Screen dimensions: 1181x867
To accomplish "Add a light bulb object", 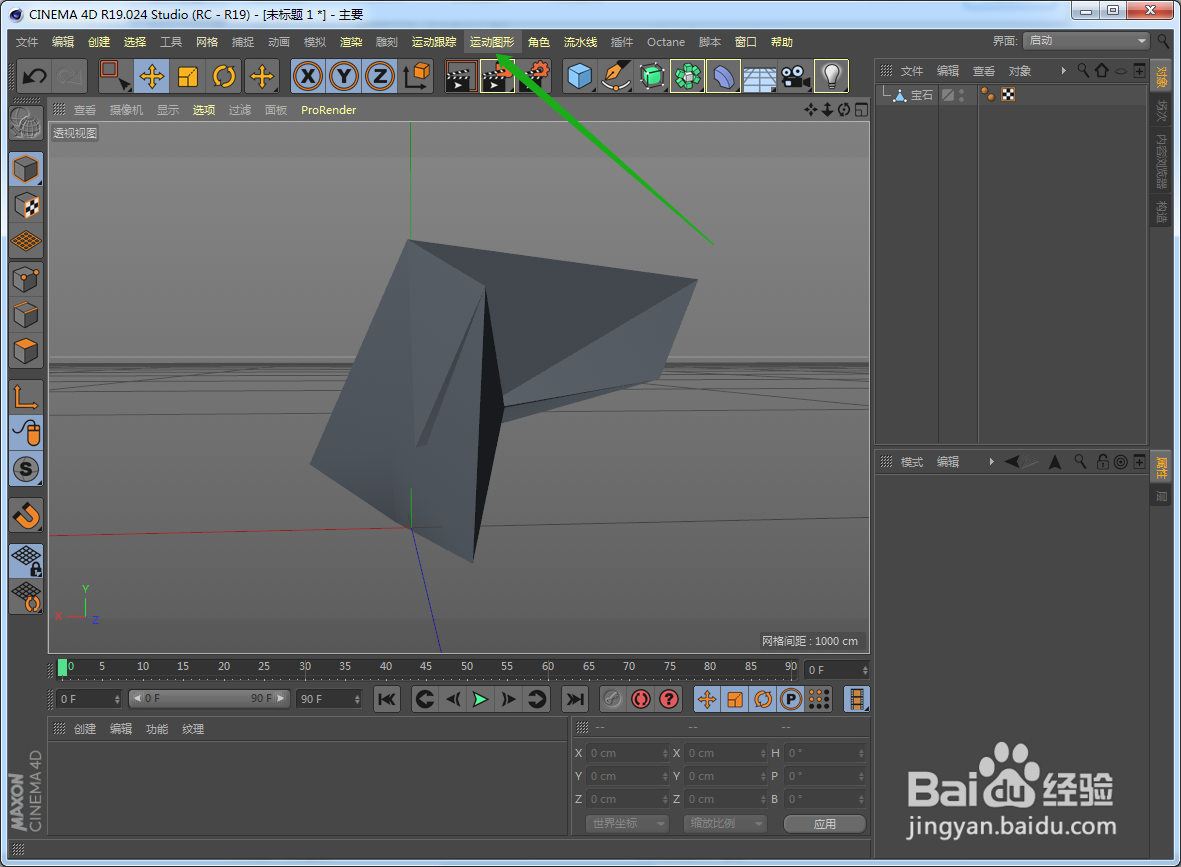I will coord(831,76).
